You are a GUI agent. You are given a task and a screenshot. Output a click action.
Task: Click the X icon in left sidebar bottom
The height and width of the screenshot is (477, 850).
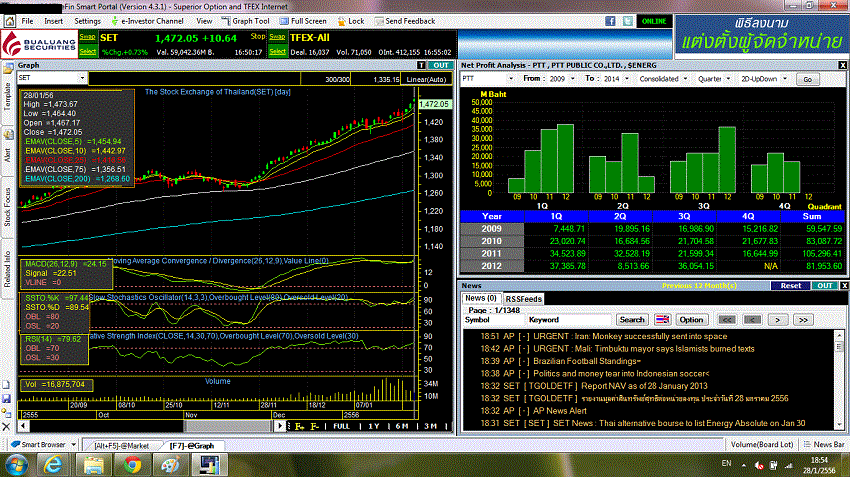click(x=6, y=427)
